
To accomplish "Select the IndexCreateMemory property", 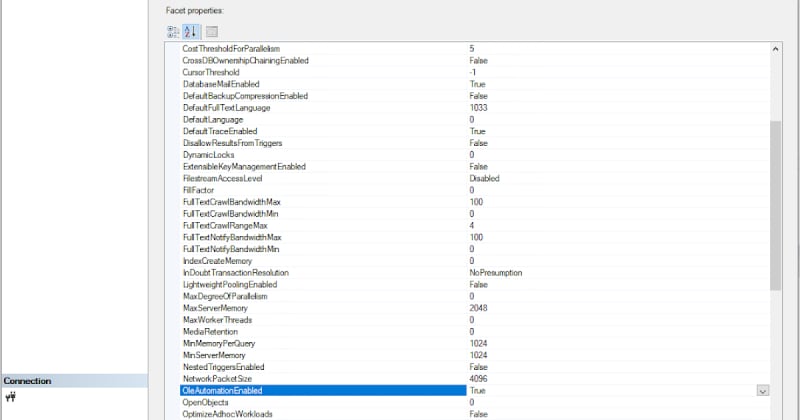I will pyautogui.click(x=217, y=261).
